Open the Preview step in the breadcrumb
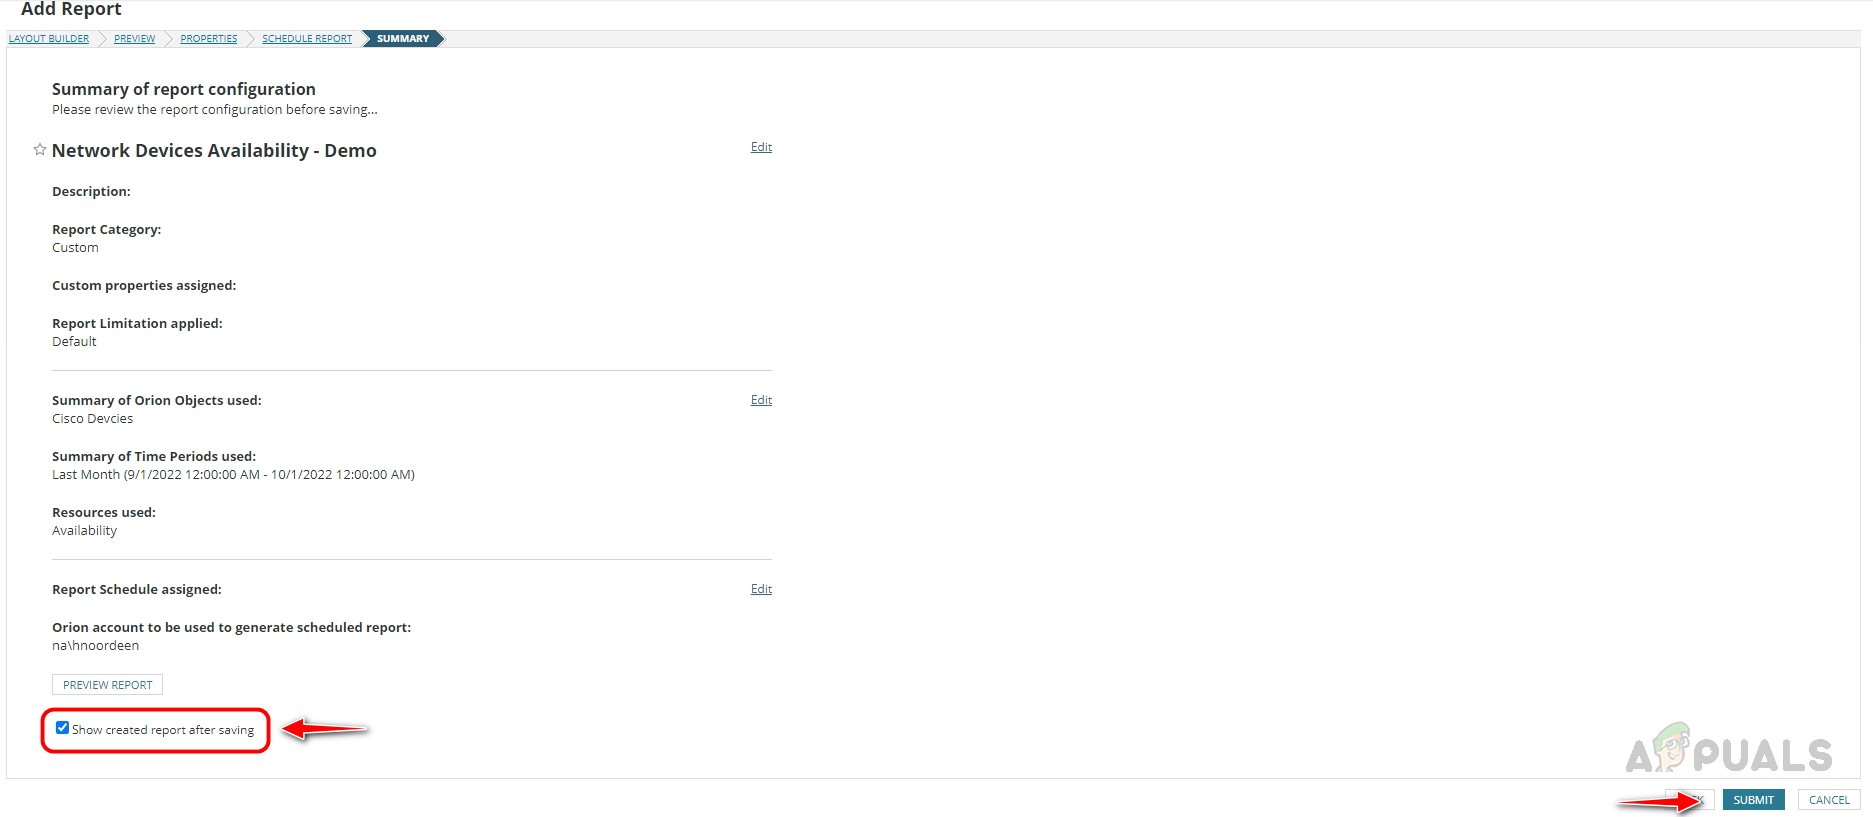Image resolution: width=1873 pixels, height=817 pixels. (134, 39)
